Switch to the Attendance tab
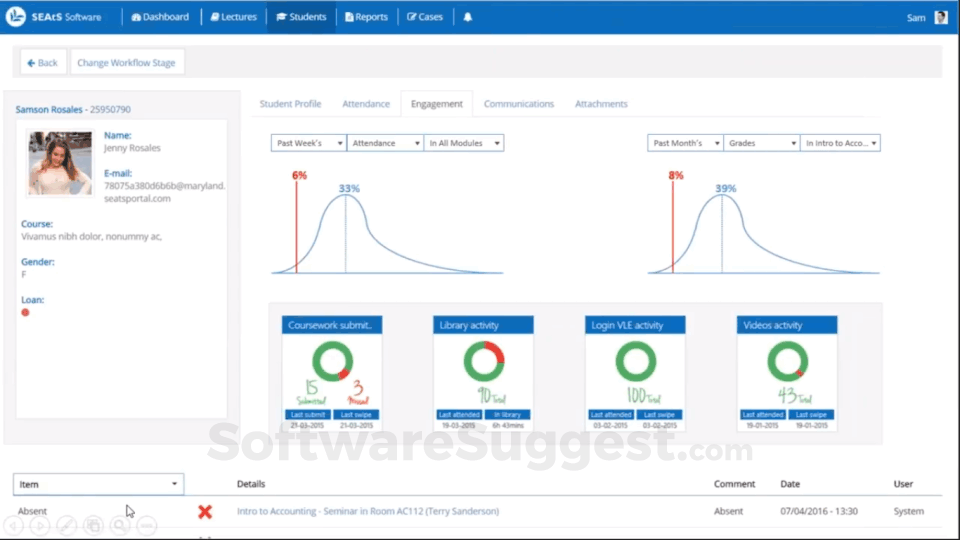Image resolution: width=960 pixels, height=540 pixels. pyautogui.click(x=366, y=104)
